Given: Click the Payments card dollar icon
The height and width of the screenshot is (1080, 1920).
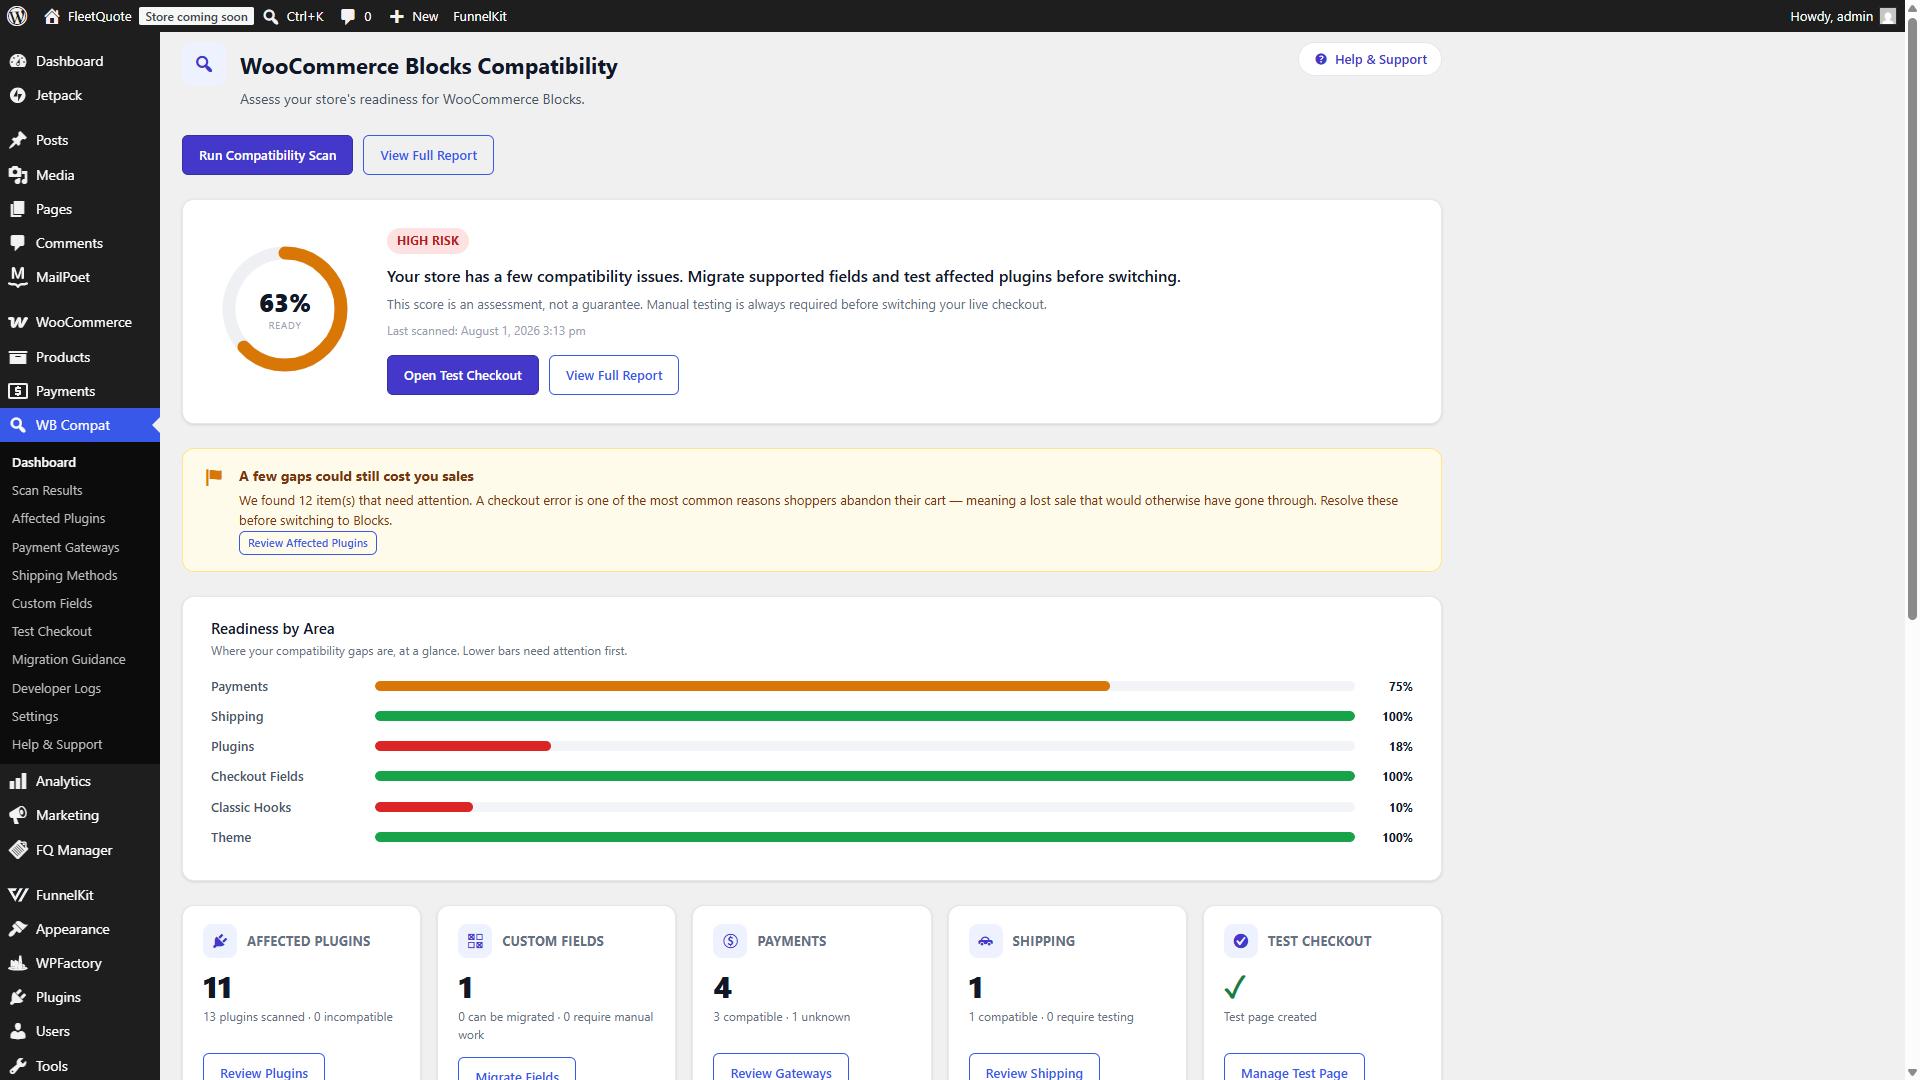Looking at the screenshot, I should coord(730,941).
